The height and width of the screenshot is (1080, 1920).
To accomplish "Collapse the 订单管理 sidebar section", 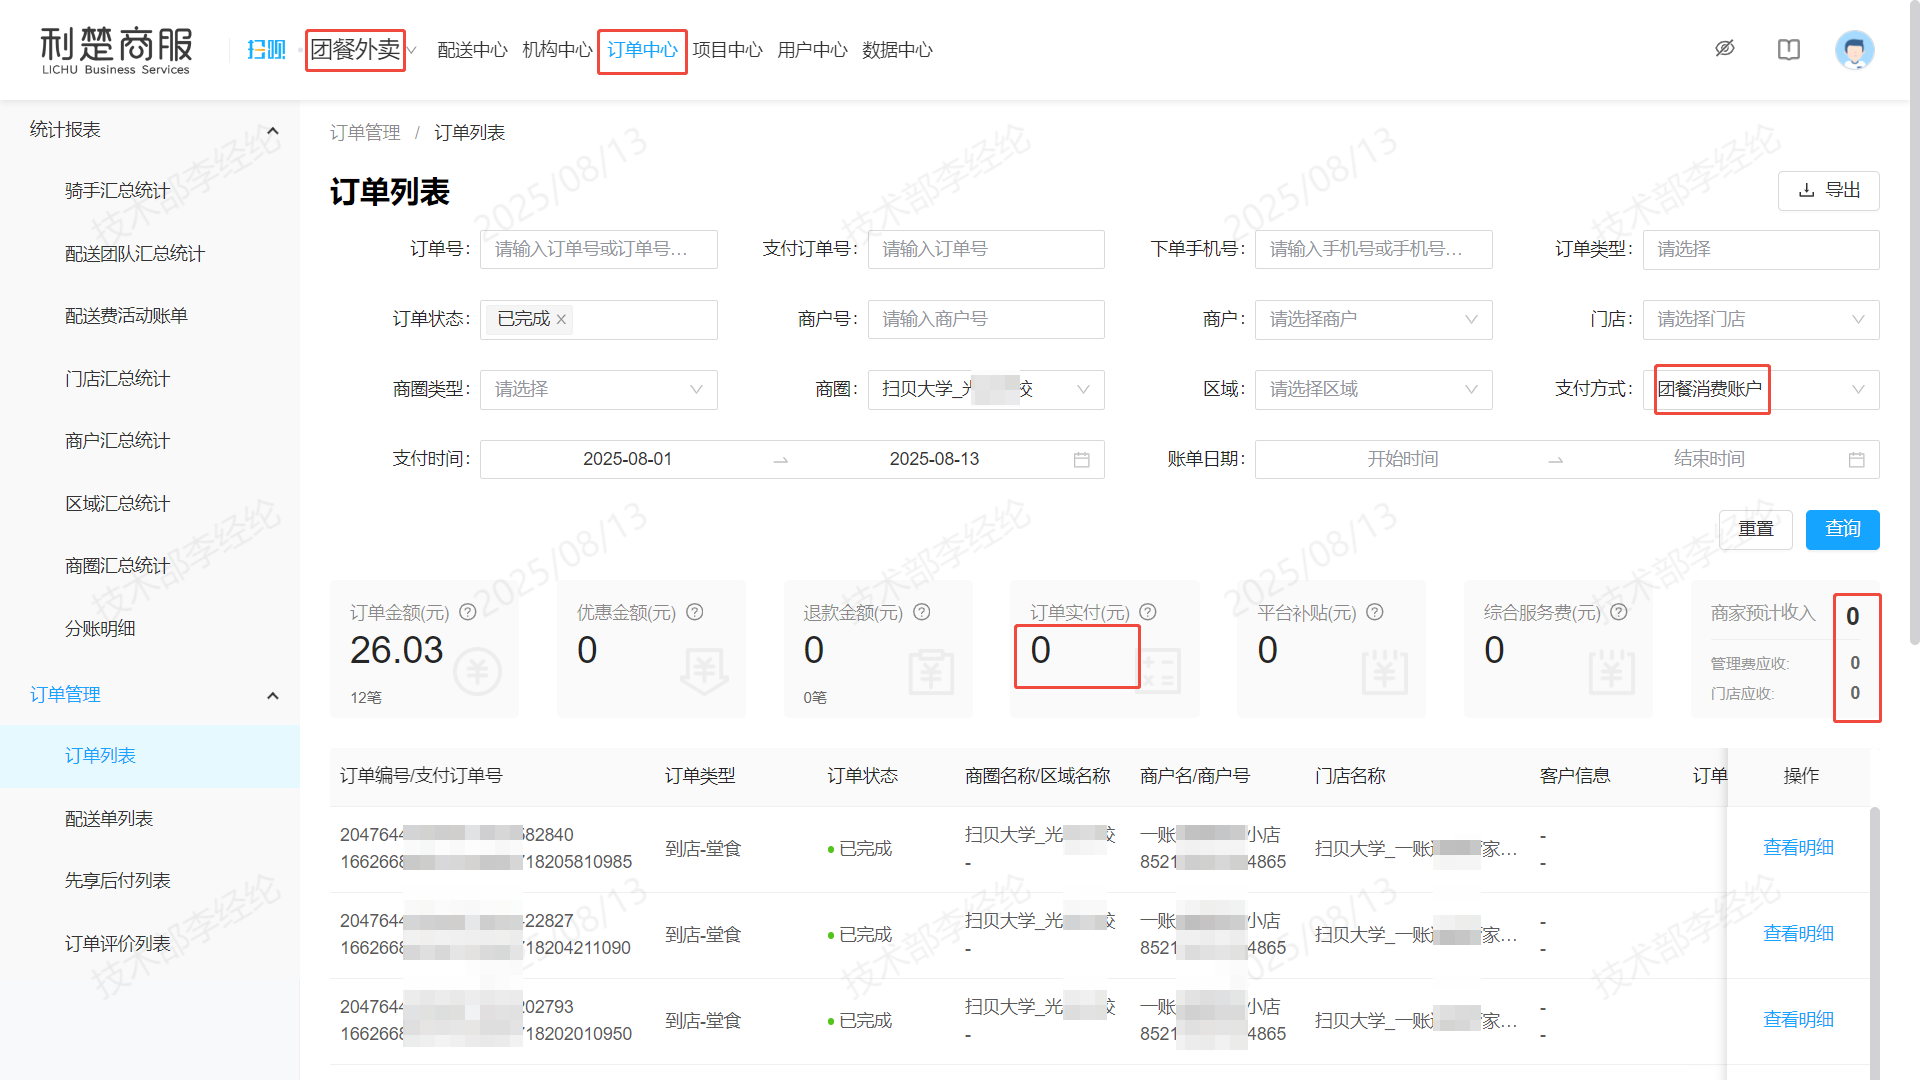I will coord(273,696).
